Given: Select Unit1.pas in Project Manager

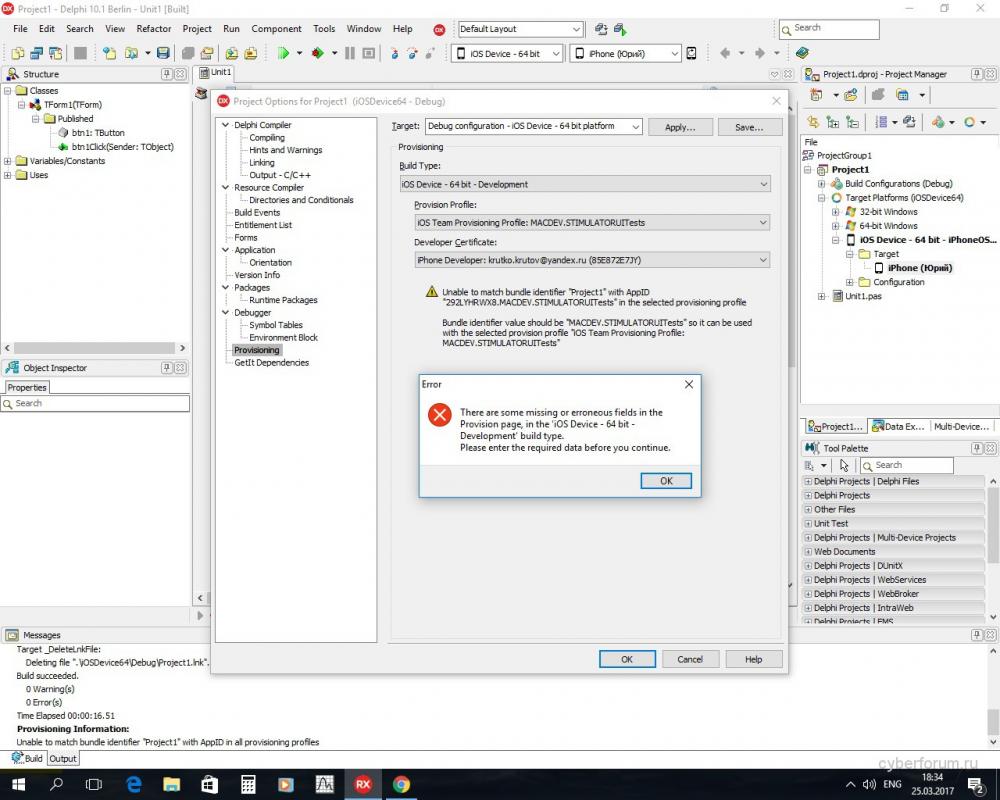Looking at the screenshot, I should click(x=863, y=296).
